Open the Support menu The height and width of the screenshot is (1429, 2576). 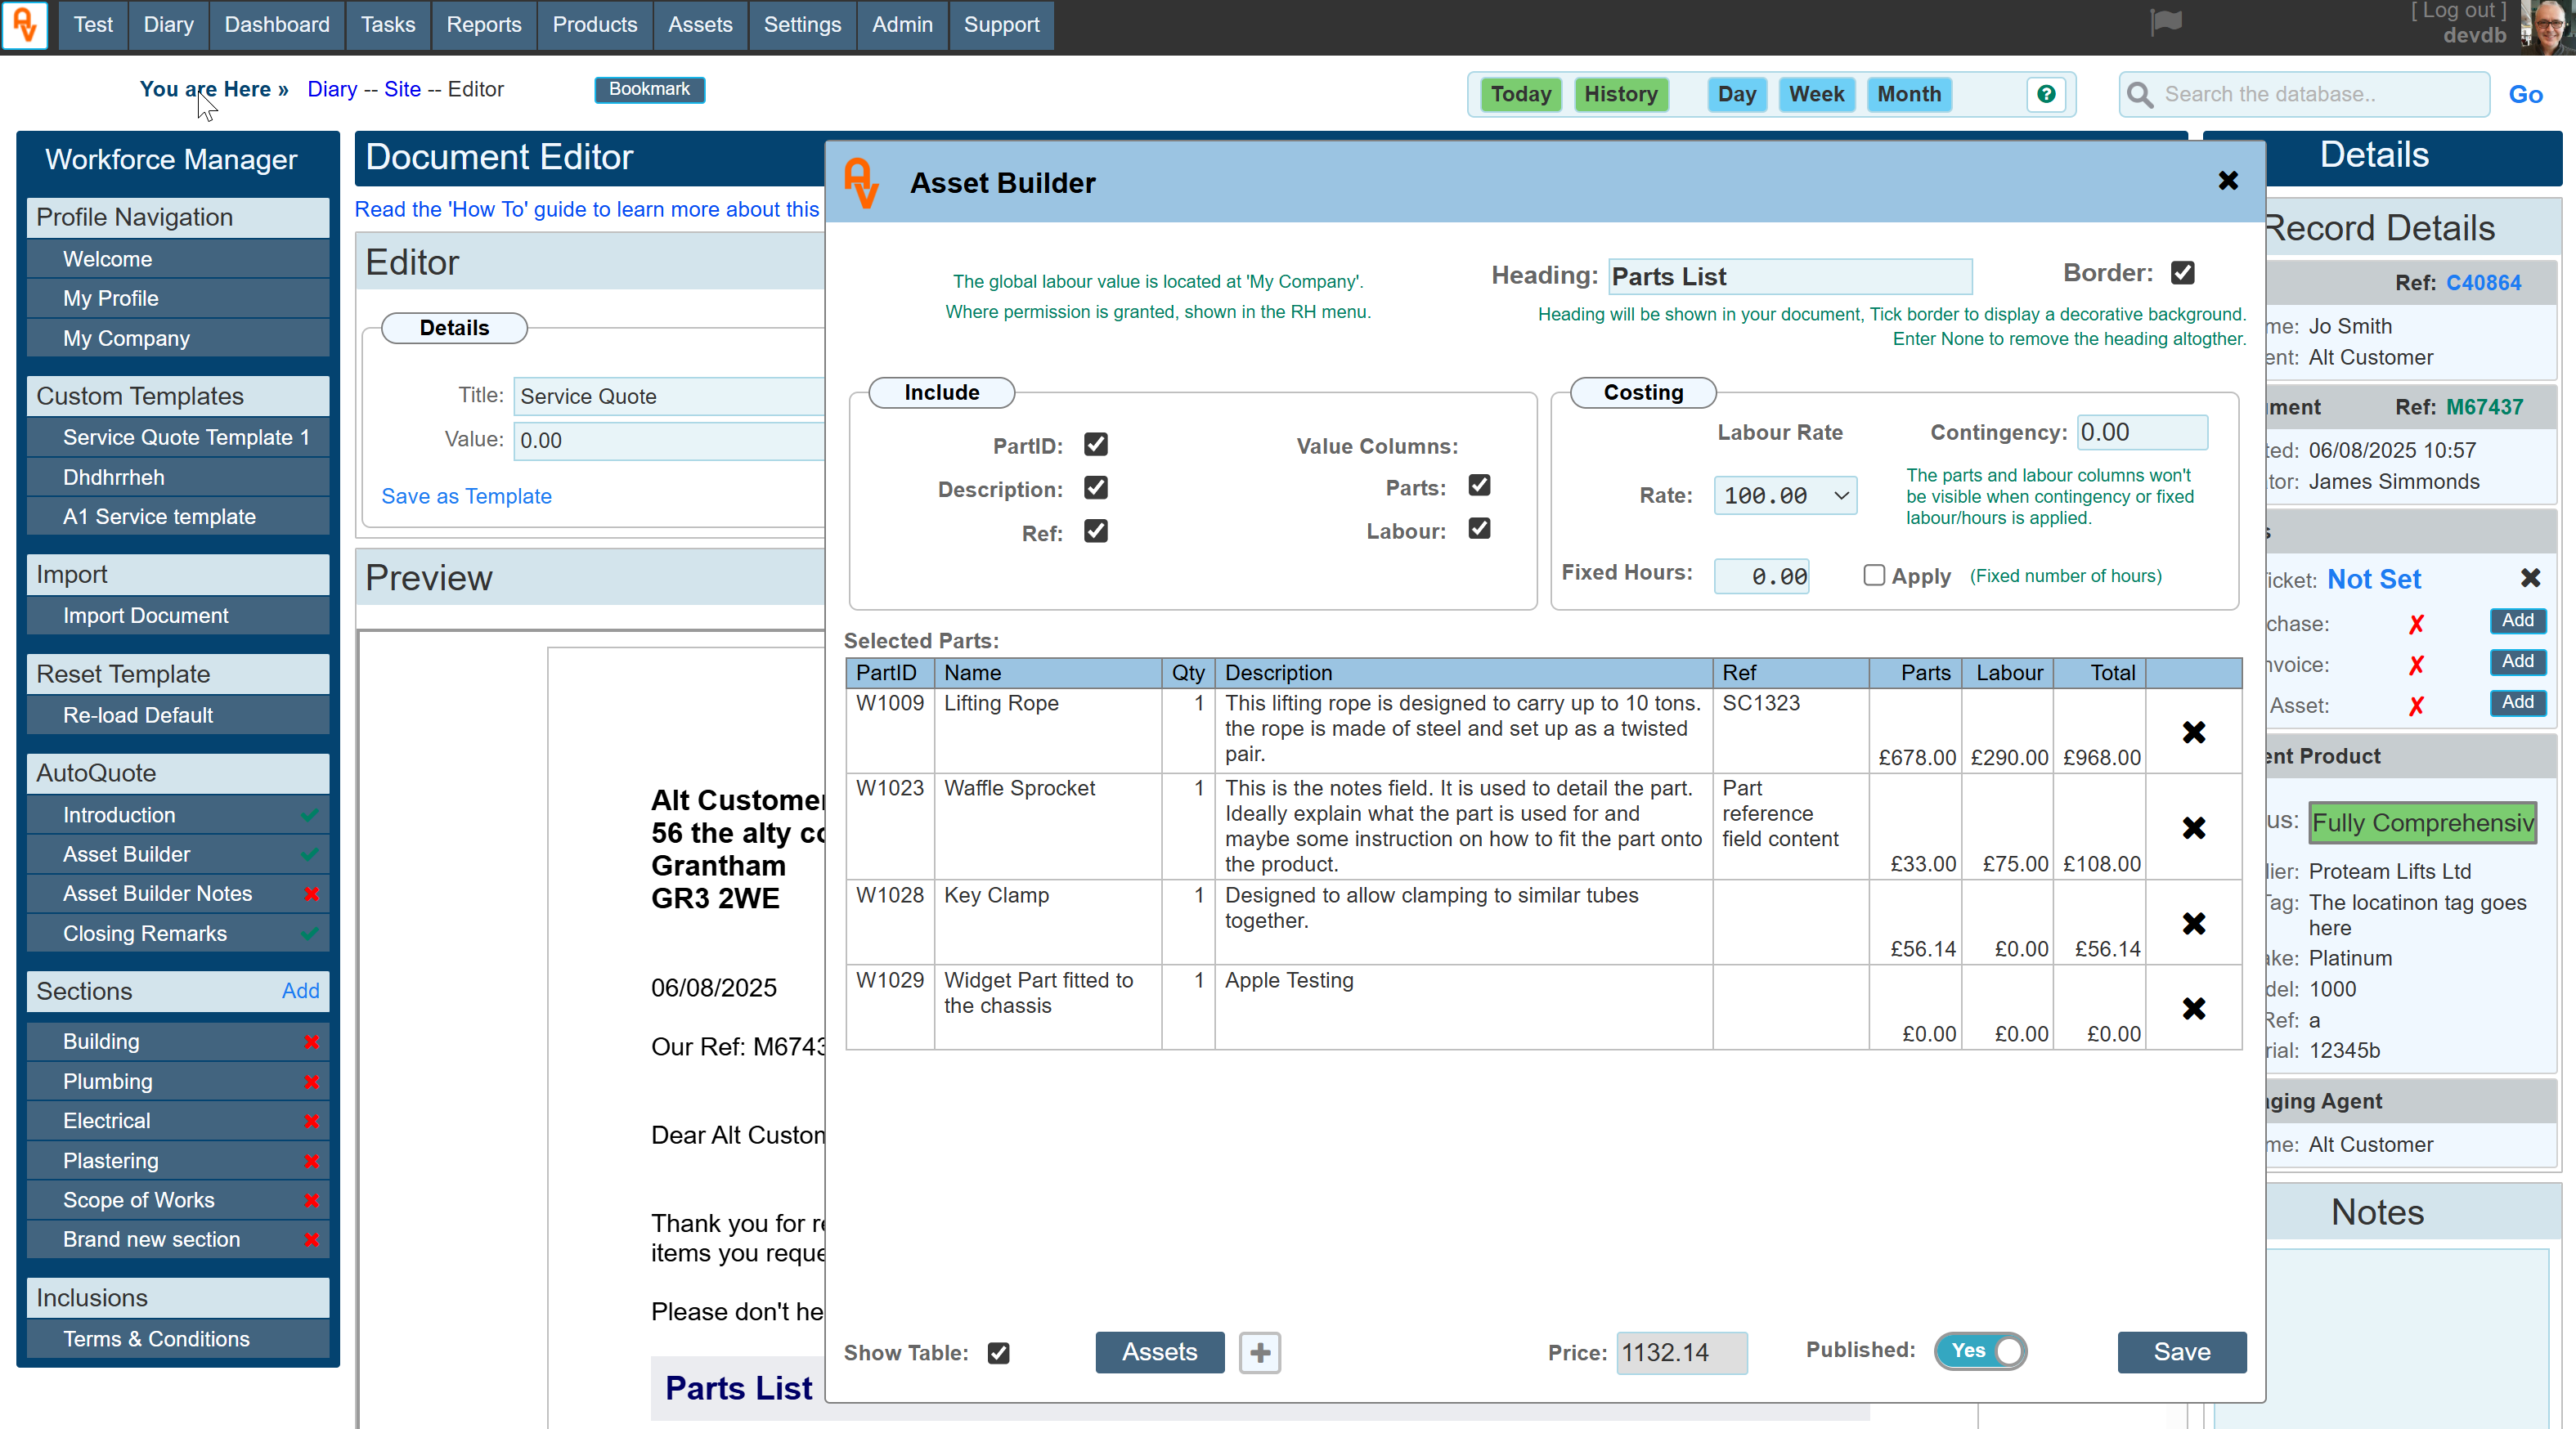(x=1001, y=25)
